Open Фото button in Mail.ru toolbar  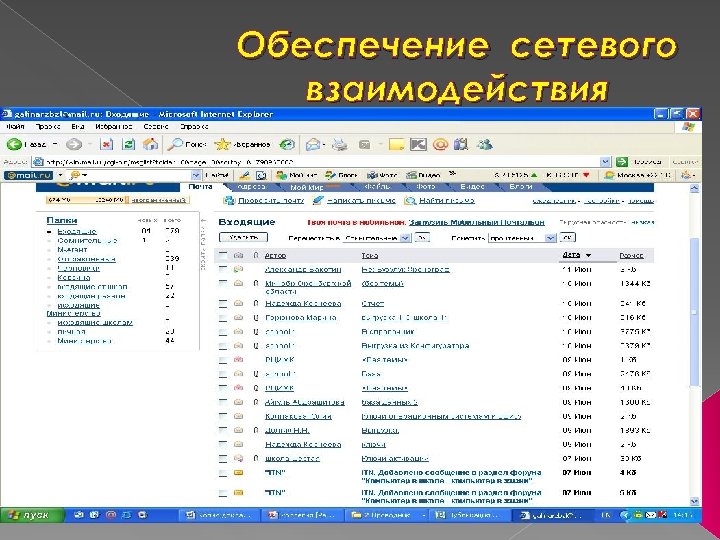(382, 175)
